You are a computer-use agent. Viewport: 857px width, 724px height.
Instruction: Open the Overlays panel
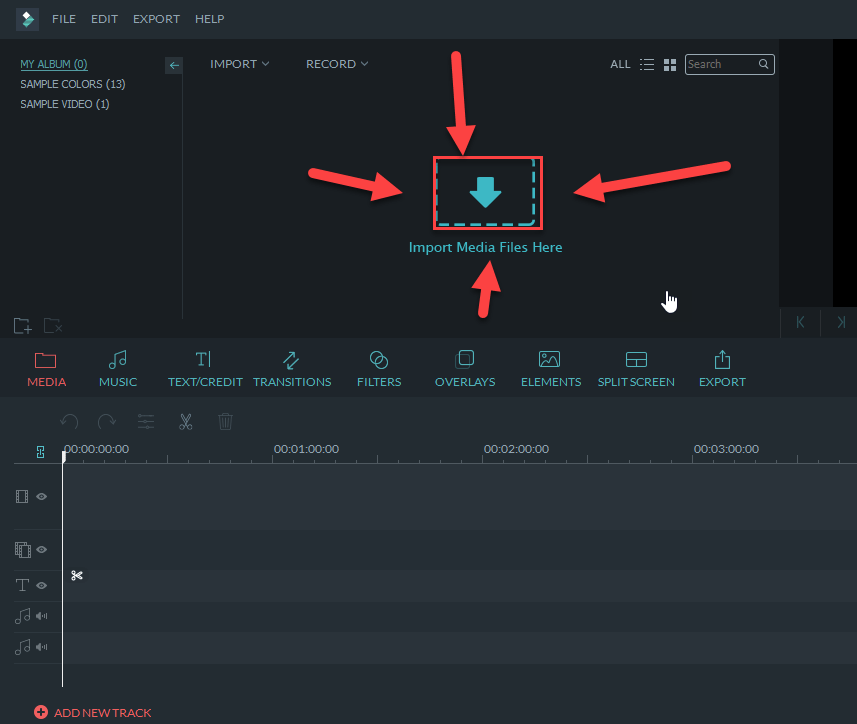coord(464,368)
